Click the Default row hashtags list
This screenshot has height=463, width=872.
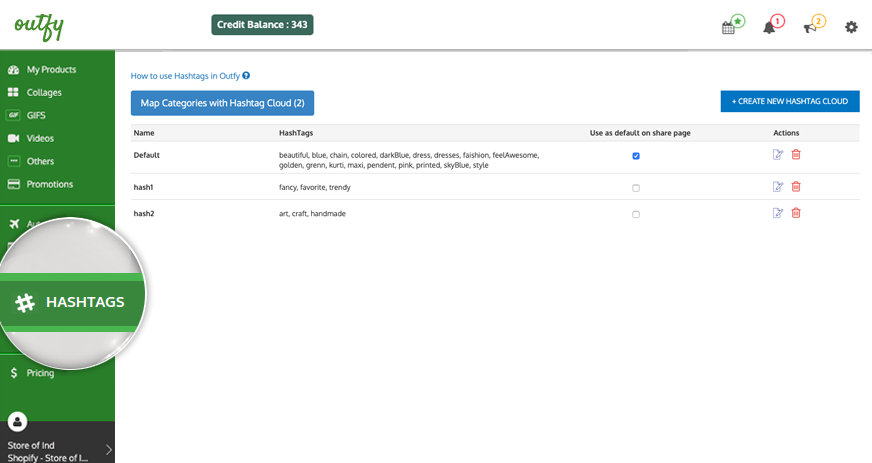pos(409,160)
